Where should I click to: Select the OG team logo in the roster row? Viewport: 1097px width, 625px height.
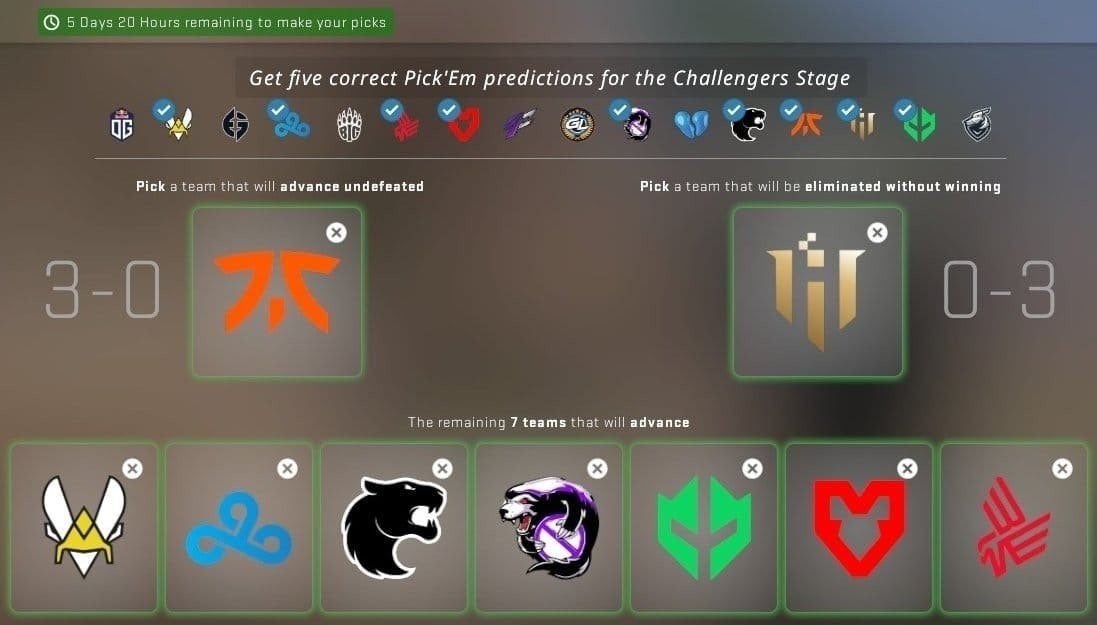[122, 125]
